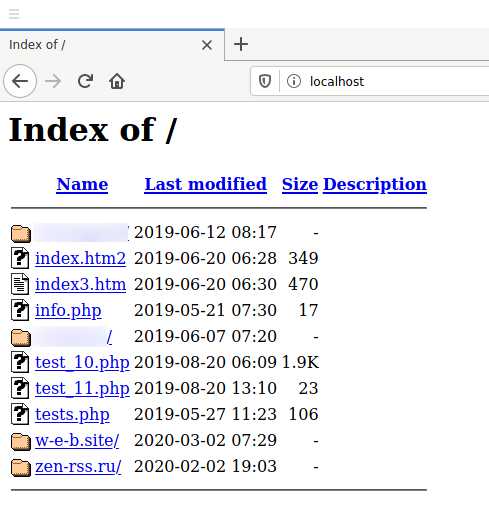489x509 pixels.
Task: Open the hamburger menu icon at top left
Action: coord(14,14)
